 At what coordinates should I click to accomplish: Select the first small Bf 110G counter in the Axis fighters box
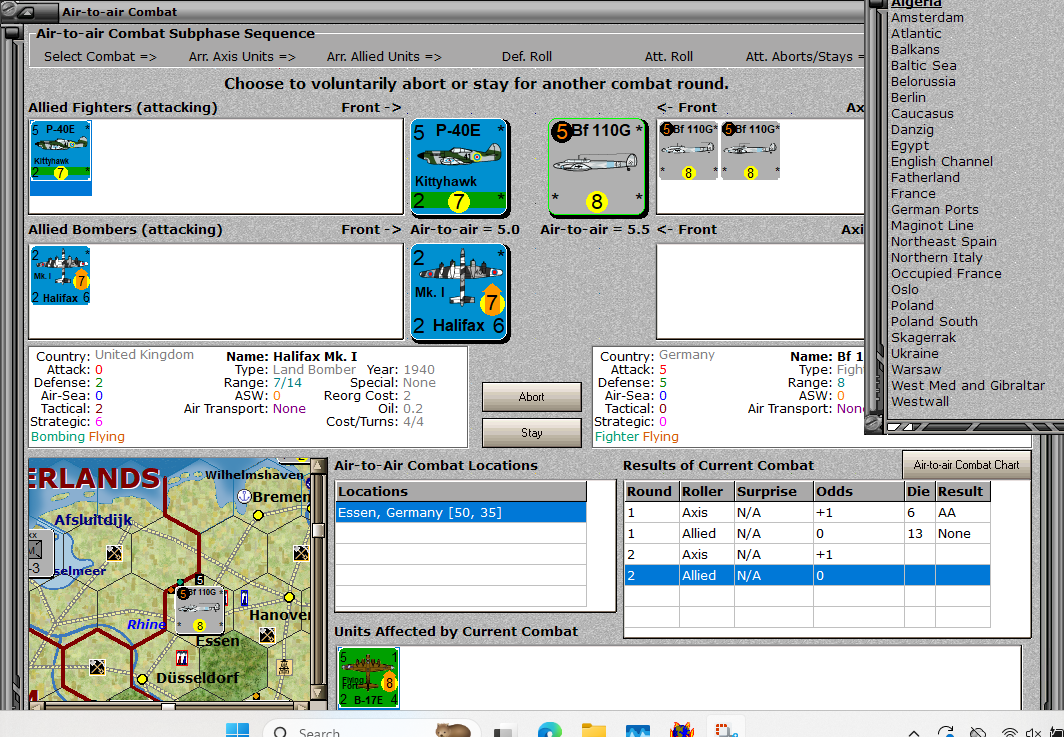coord(688,151)
